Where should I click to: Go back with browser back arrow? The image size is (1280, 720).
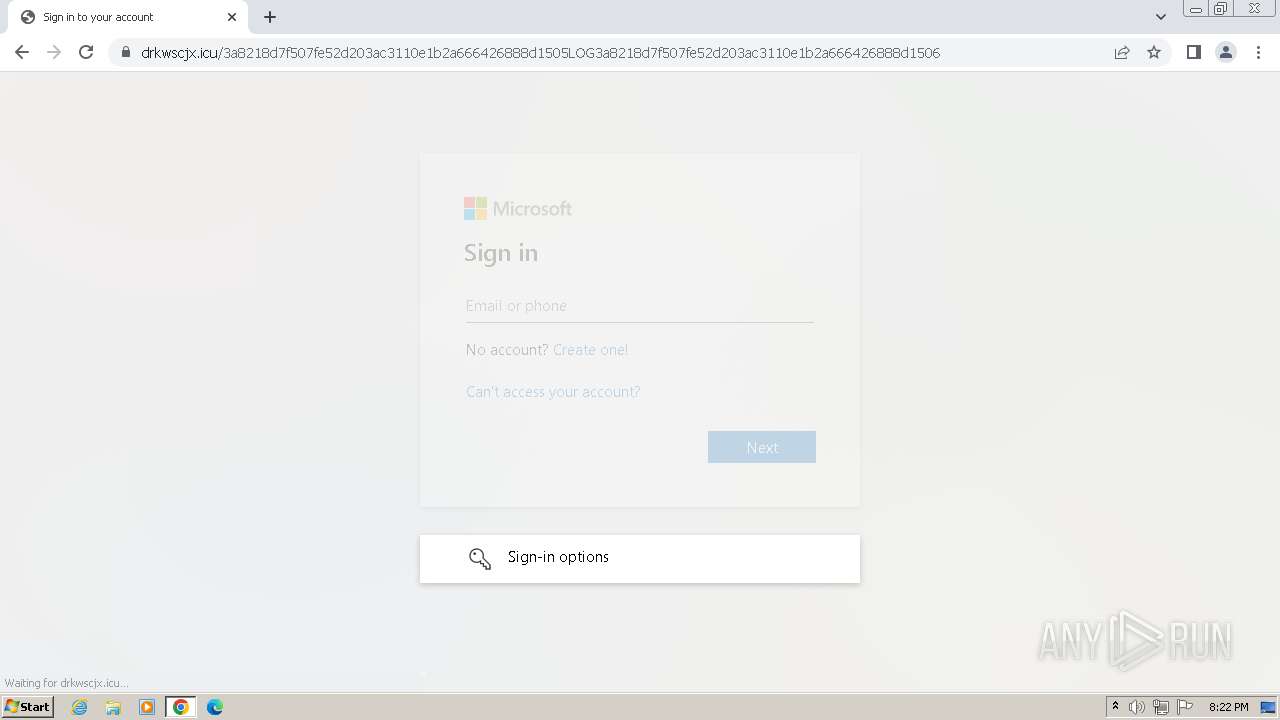(22, 52)
